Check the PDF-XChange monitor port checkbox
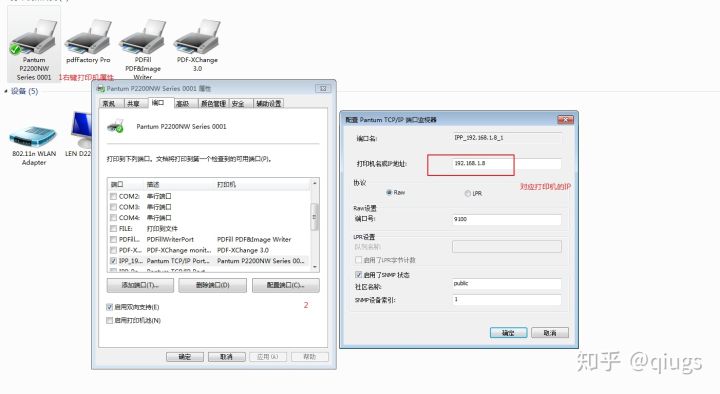The height and width of the screenshot is (394, 720). [x=113, y=250]
